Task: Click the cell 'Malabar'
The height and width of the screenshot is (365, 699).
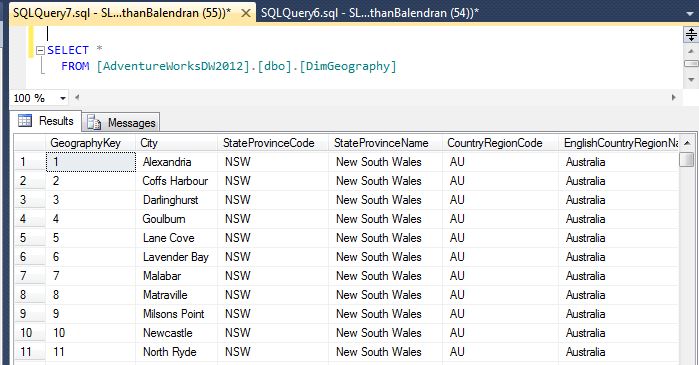Action: (176, 276)
